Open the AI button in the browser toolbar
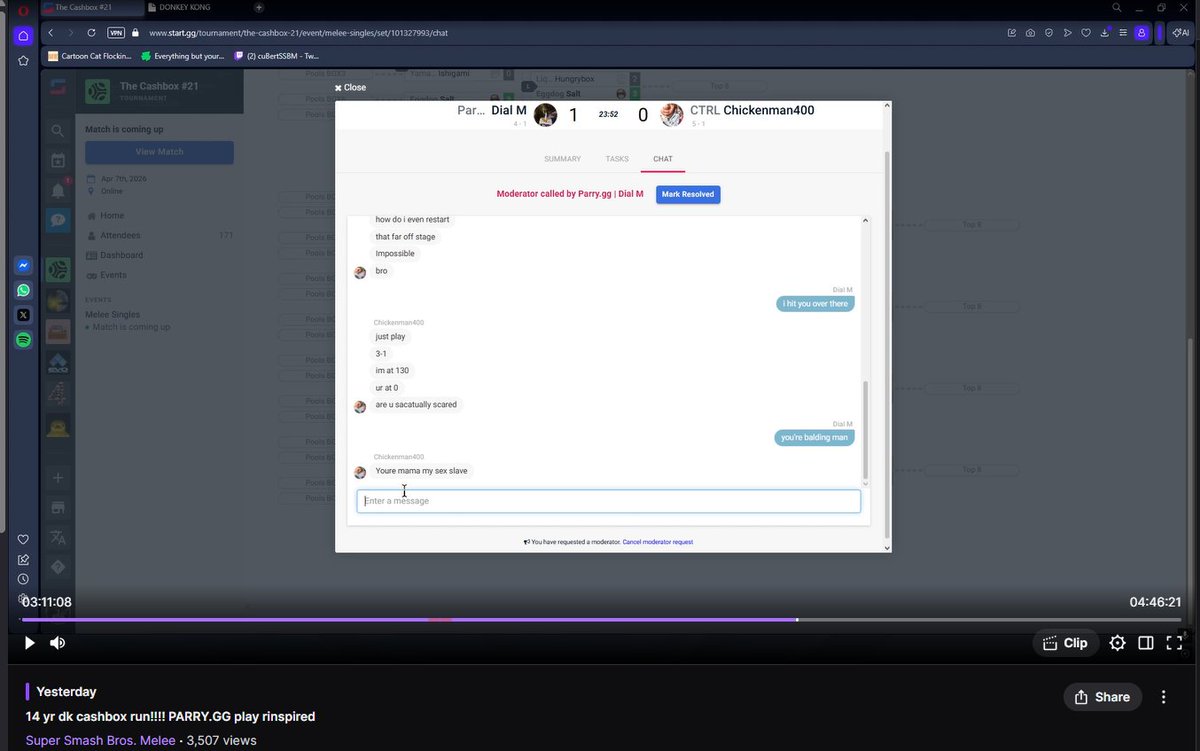Image resolution: width=1200 pixels, height=751 pixels. [x=1179, y=33]
